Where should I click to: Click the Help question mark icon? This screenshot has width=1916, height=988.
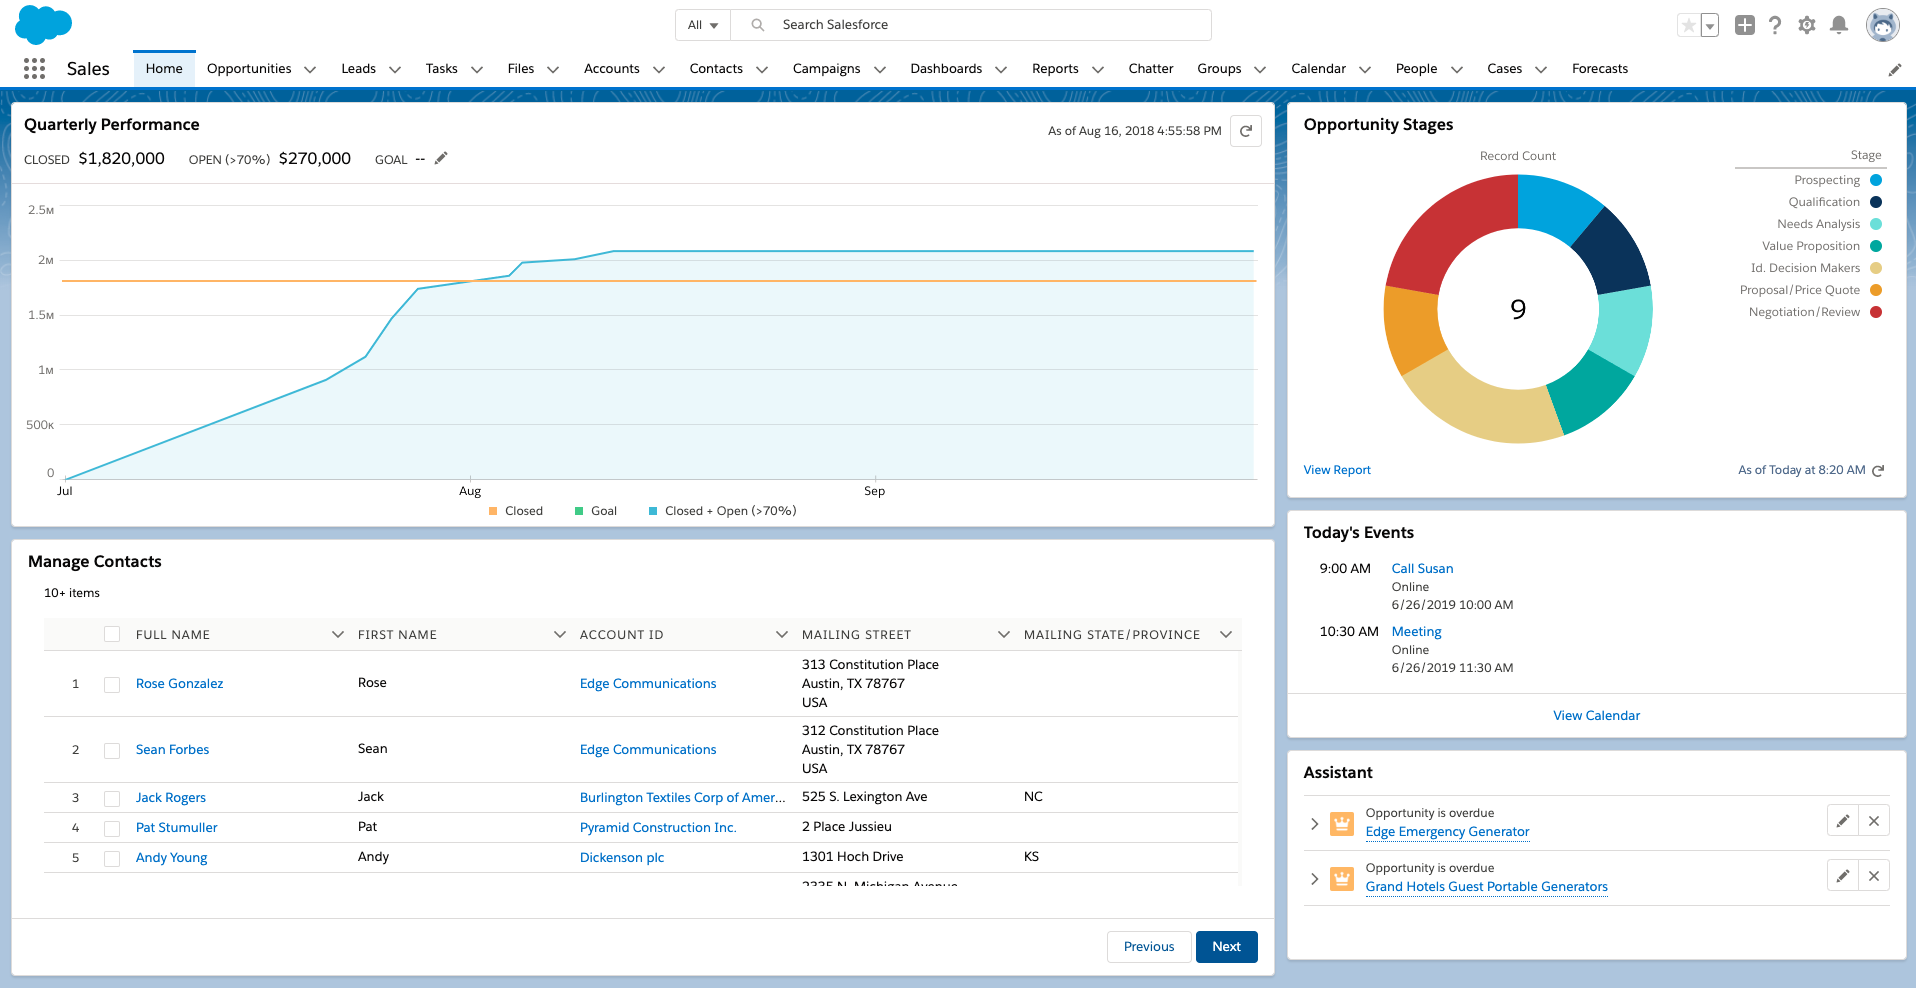[1775, 25]
